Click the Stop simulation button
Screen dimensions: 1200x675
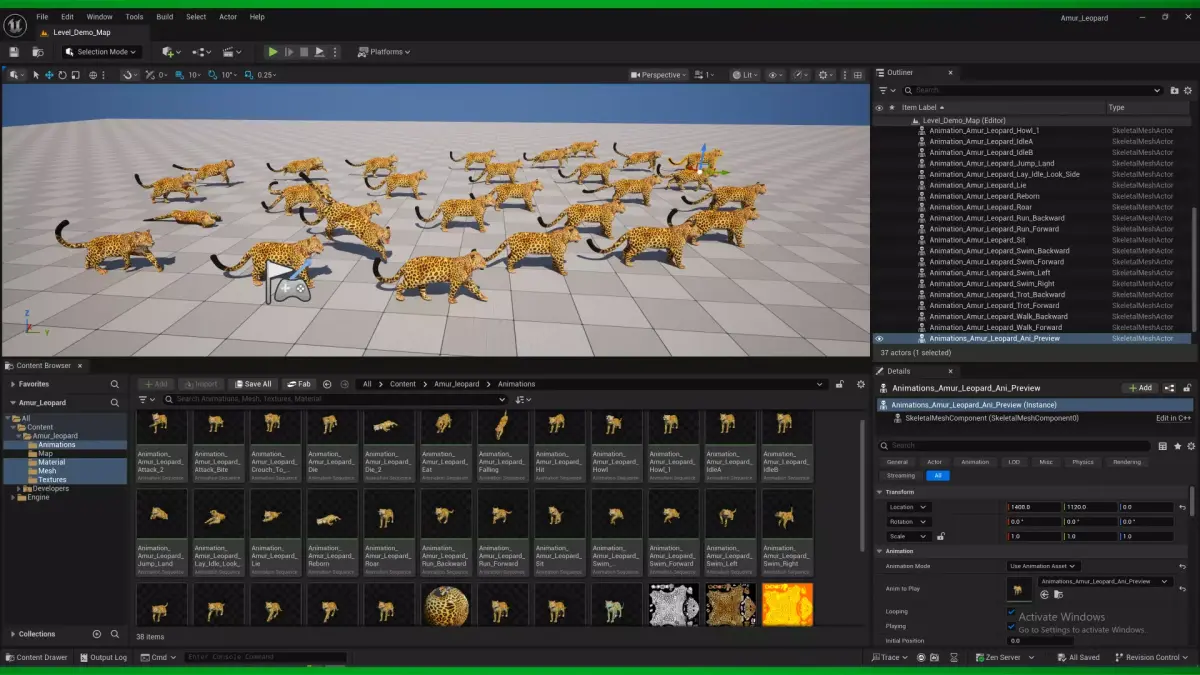(304, 52)
